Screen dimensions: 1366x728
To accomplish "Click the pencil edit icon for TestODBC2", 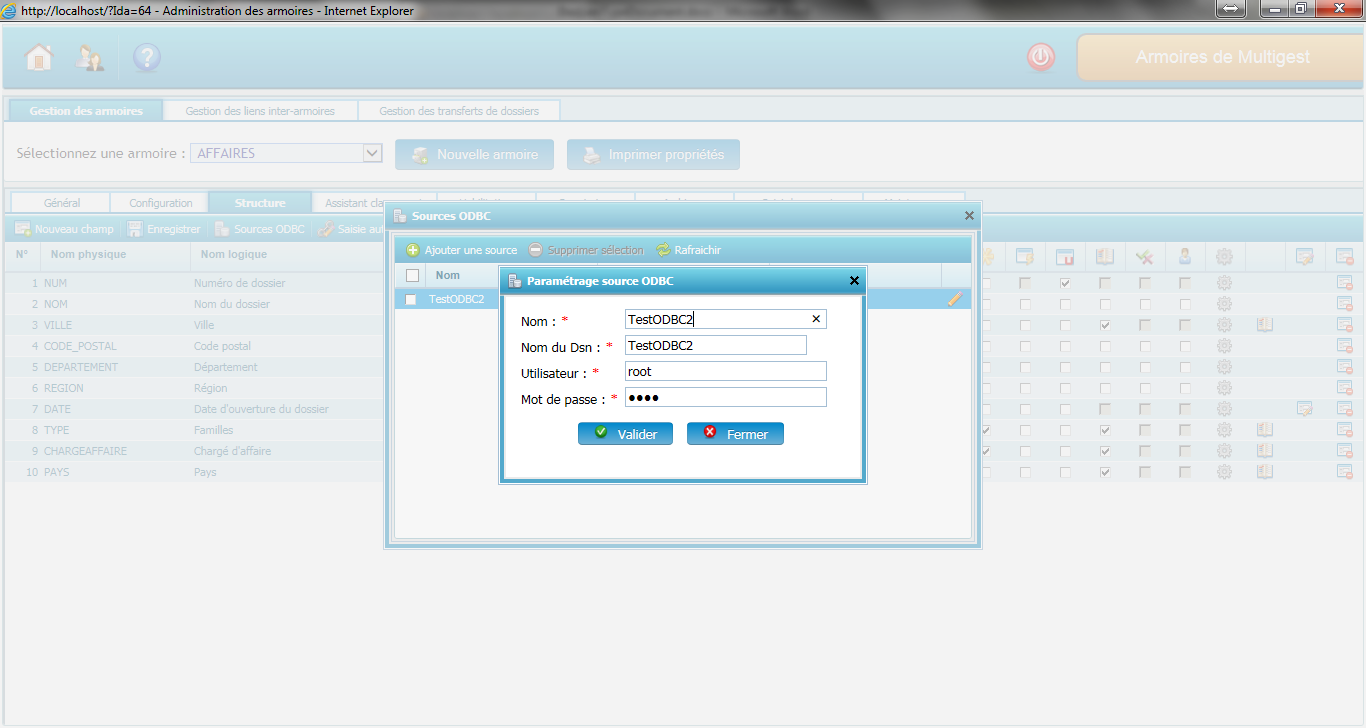I will (955, 298).
